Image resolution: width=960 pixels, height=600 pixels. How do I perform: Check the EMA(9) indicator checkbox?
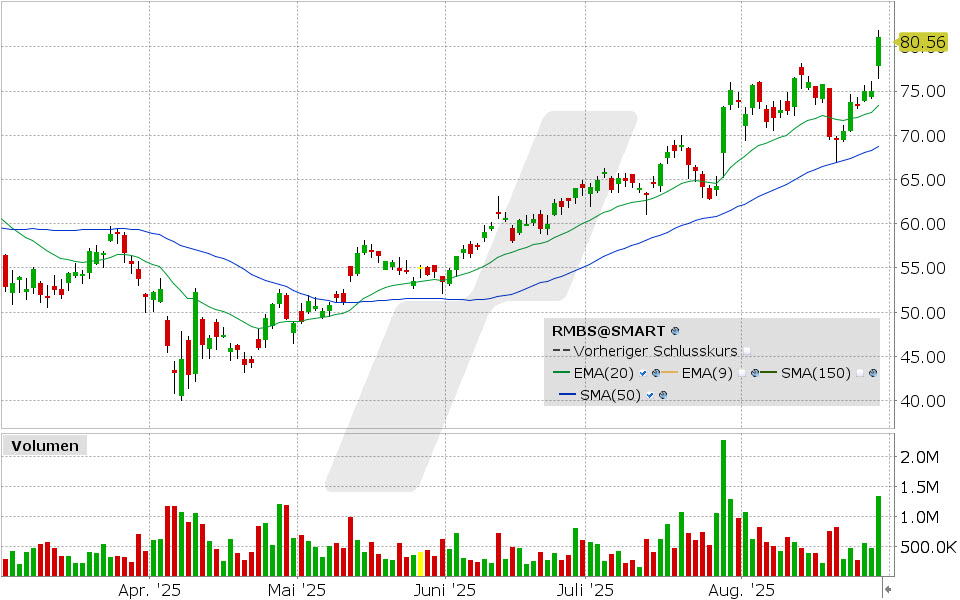tap(742, 373)
